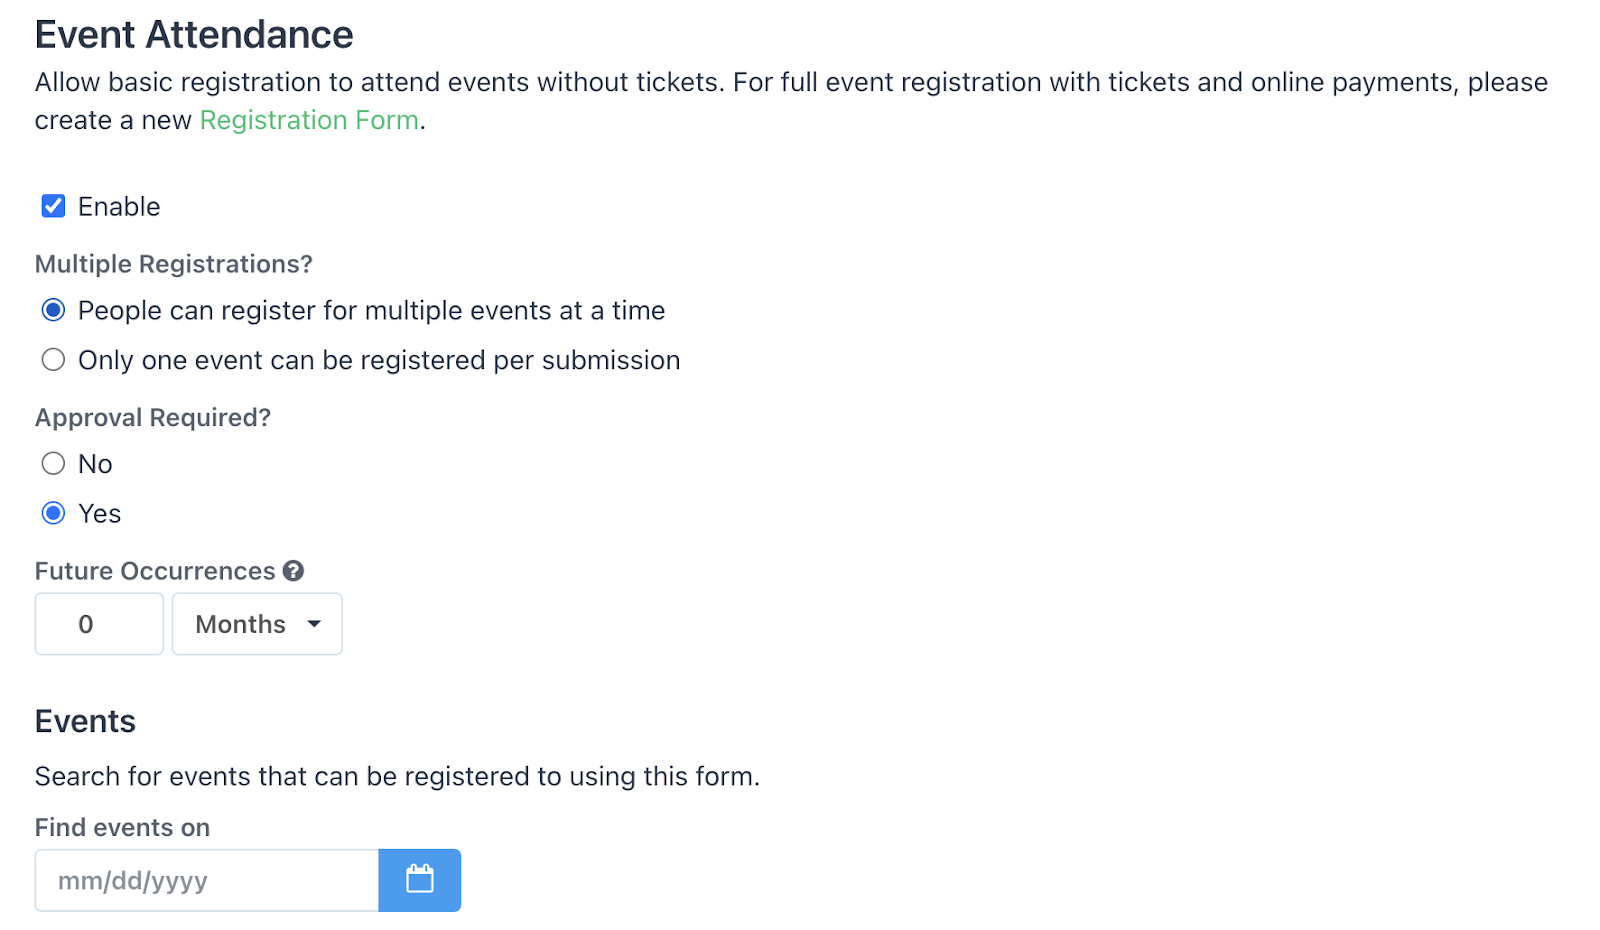Click the Months dropdown caret arrow

314,624
